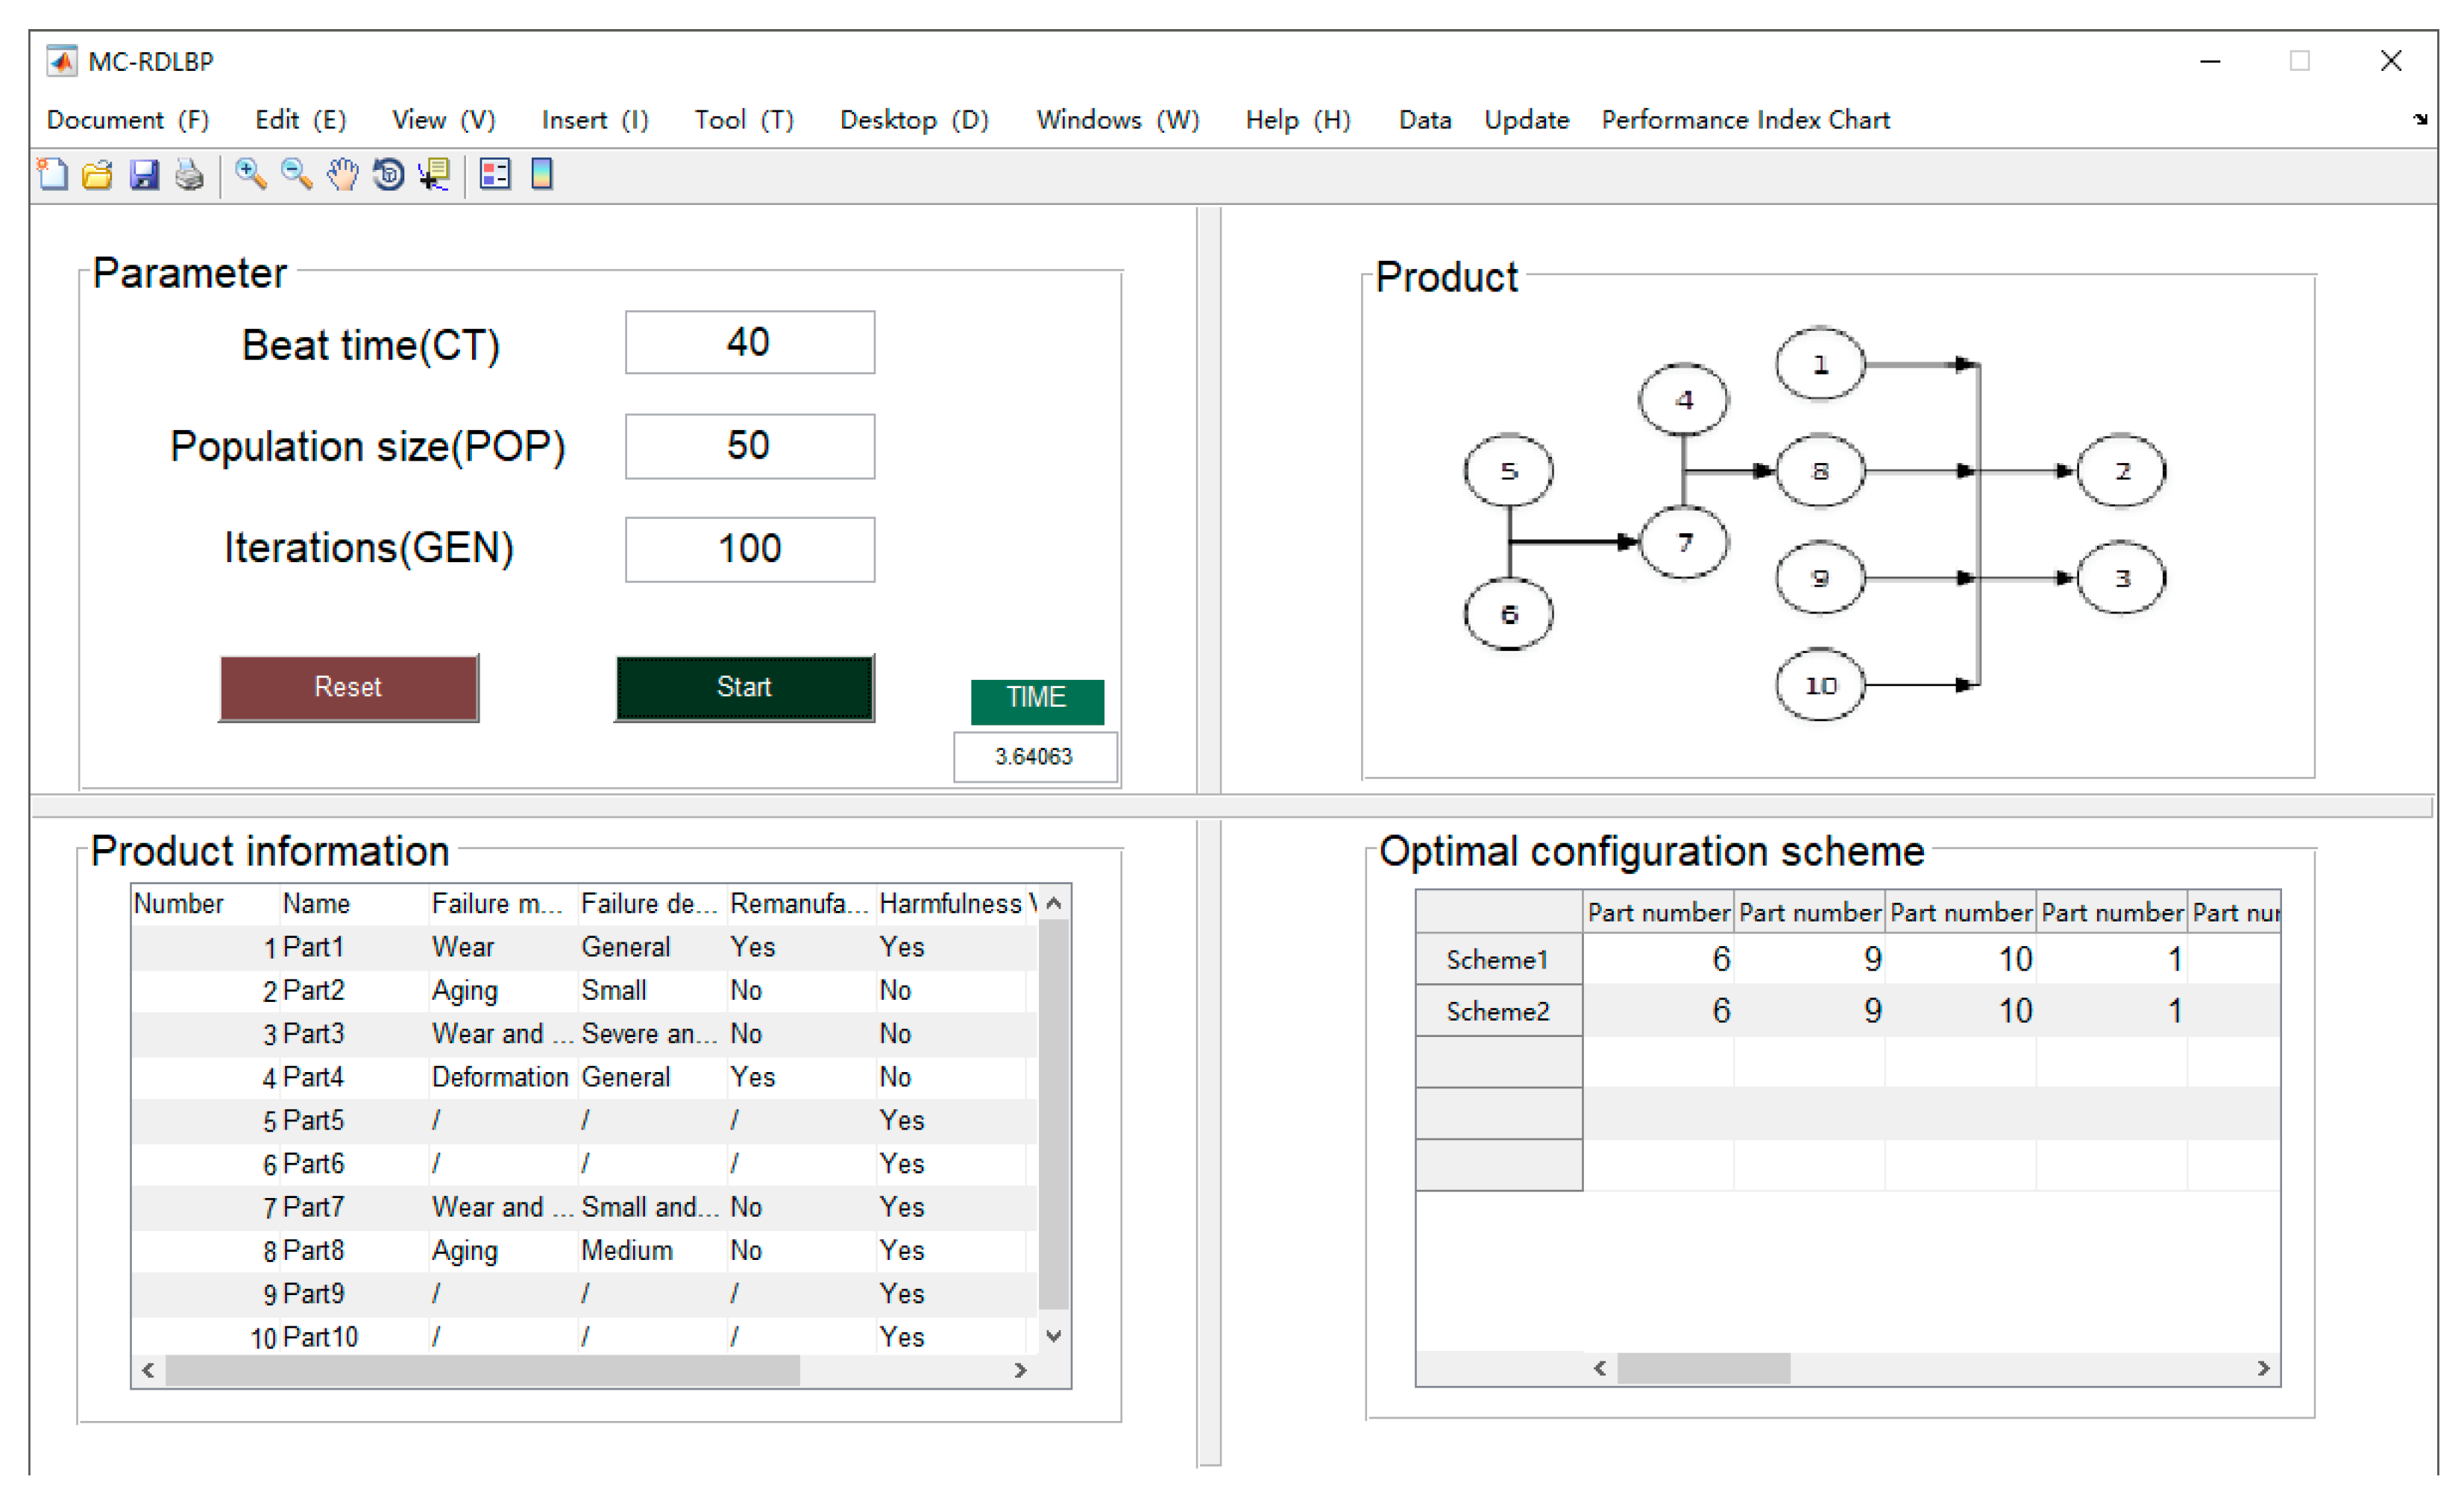Activate the Pan hand tool
2464x1500 pixels.
(342, 175)
